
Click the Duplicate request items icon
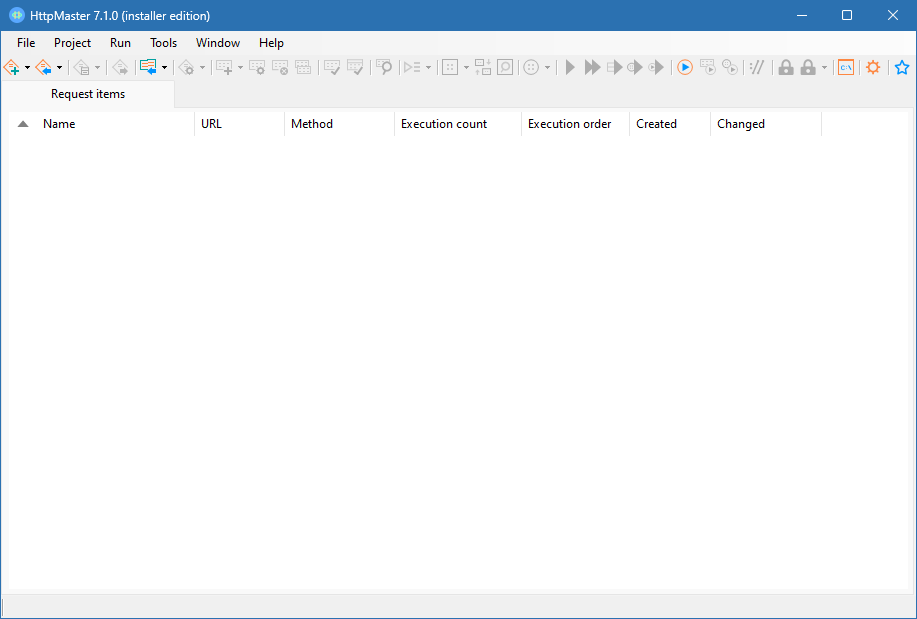(303, 68)
